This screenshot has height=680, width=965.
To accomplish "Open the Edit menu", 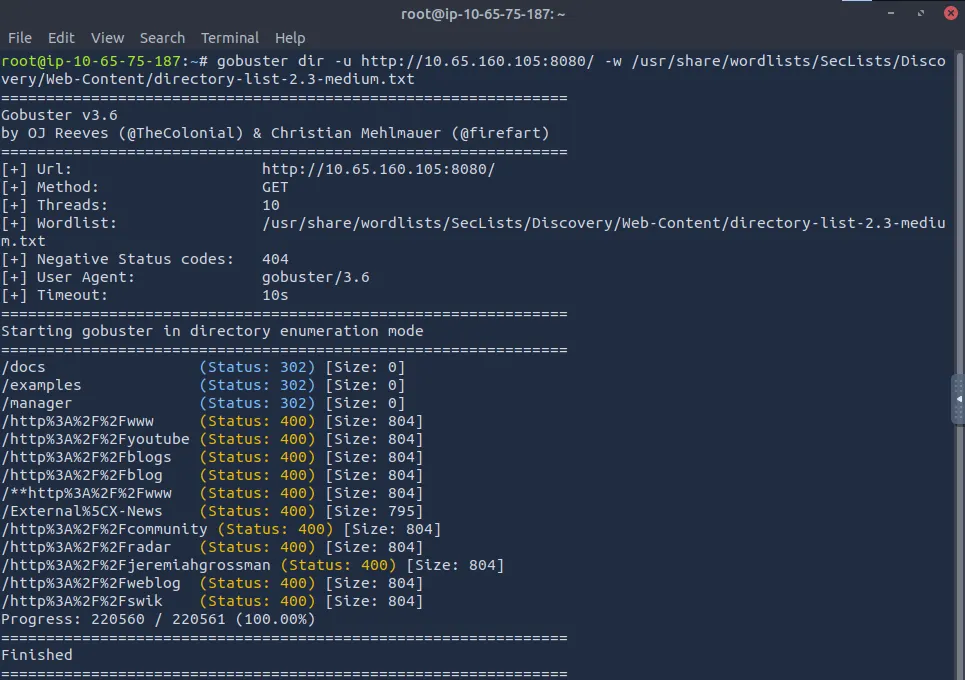I will coord(61,38).
